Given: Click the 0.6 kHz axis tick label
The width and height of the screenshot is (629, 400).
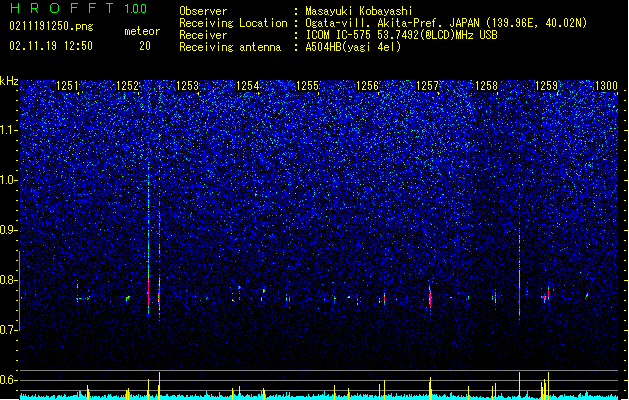Looking at the screenshot, I should pyautogui.click(x=8, y=380).
